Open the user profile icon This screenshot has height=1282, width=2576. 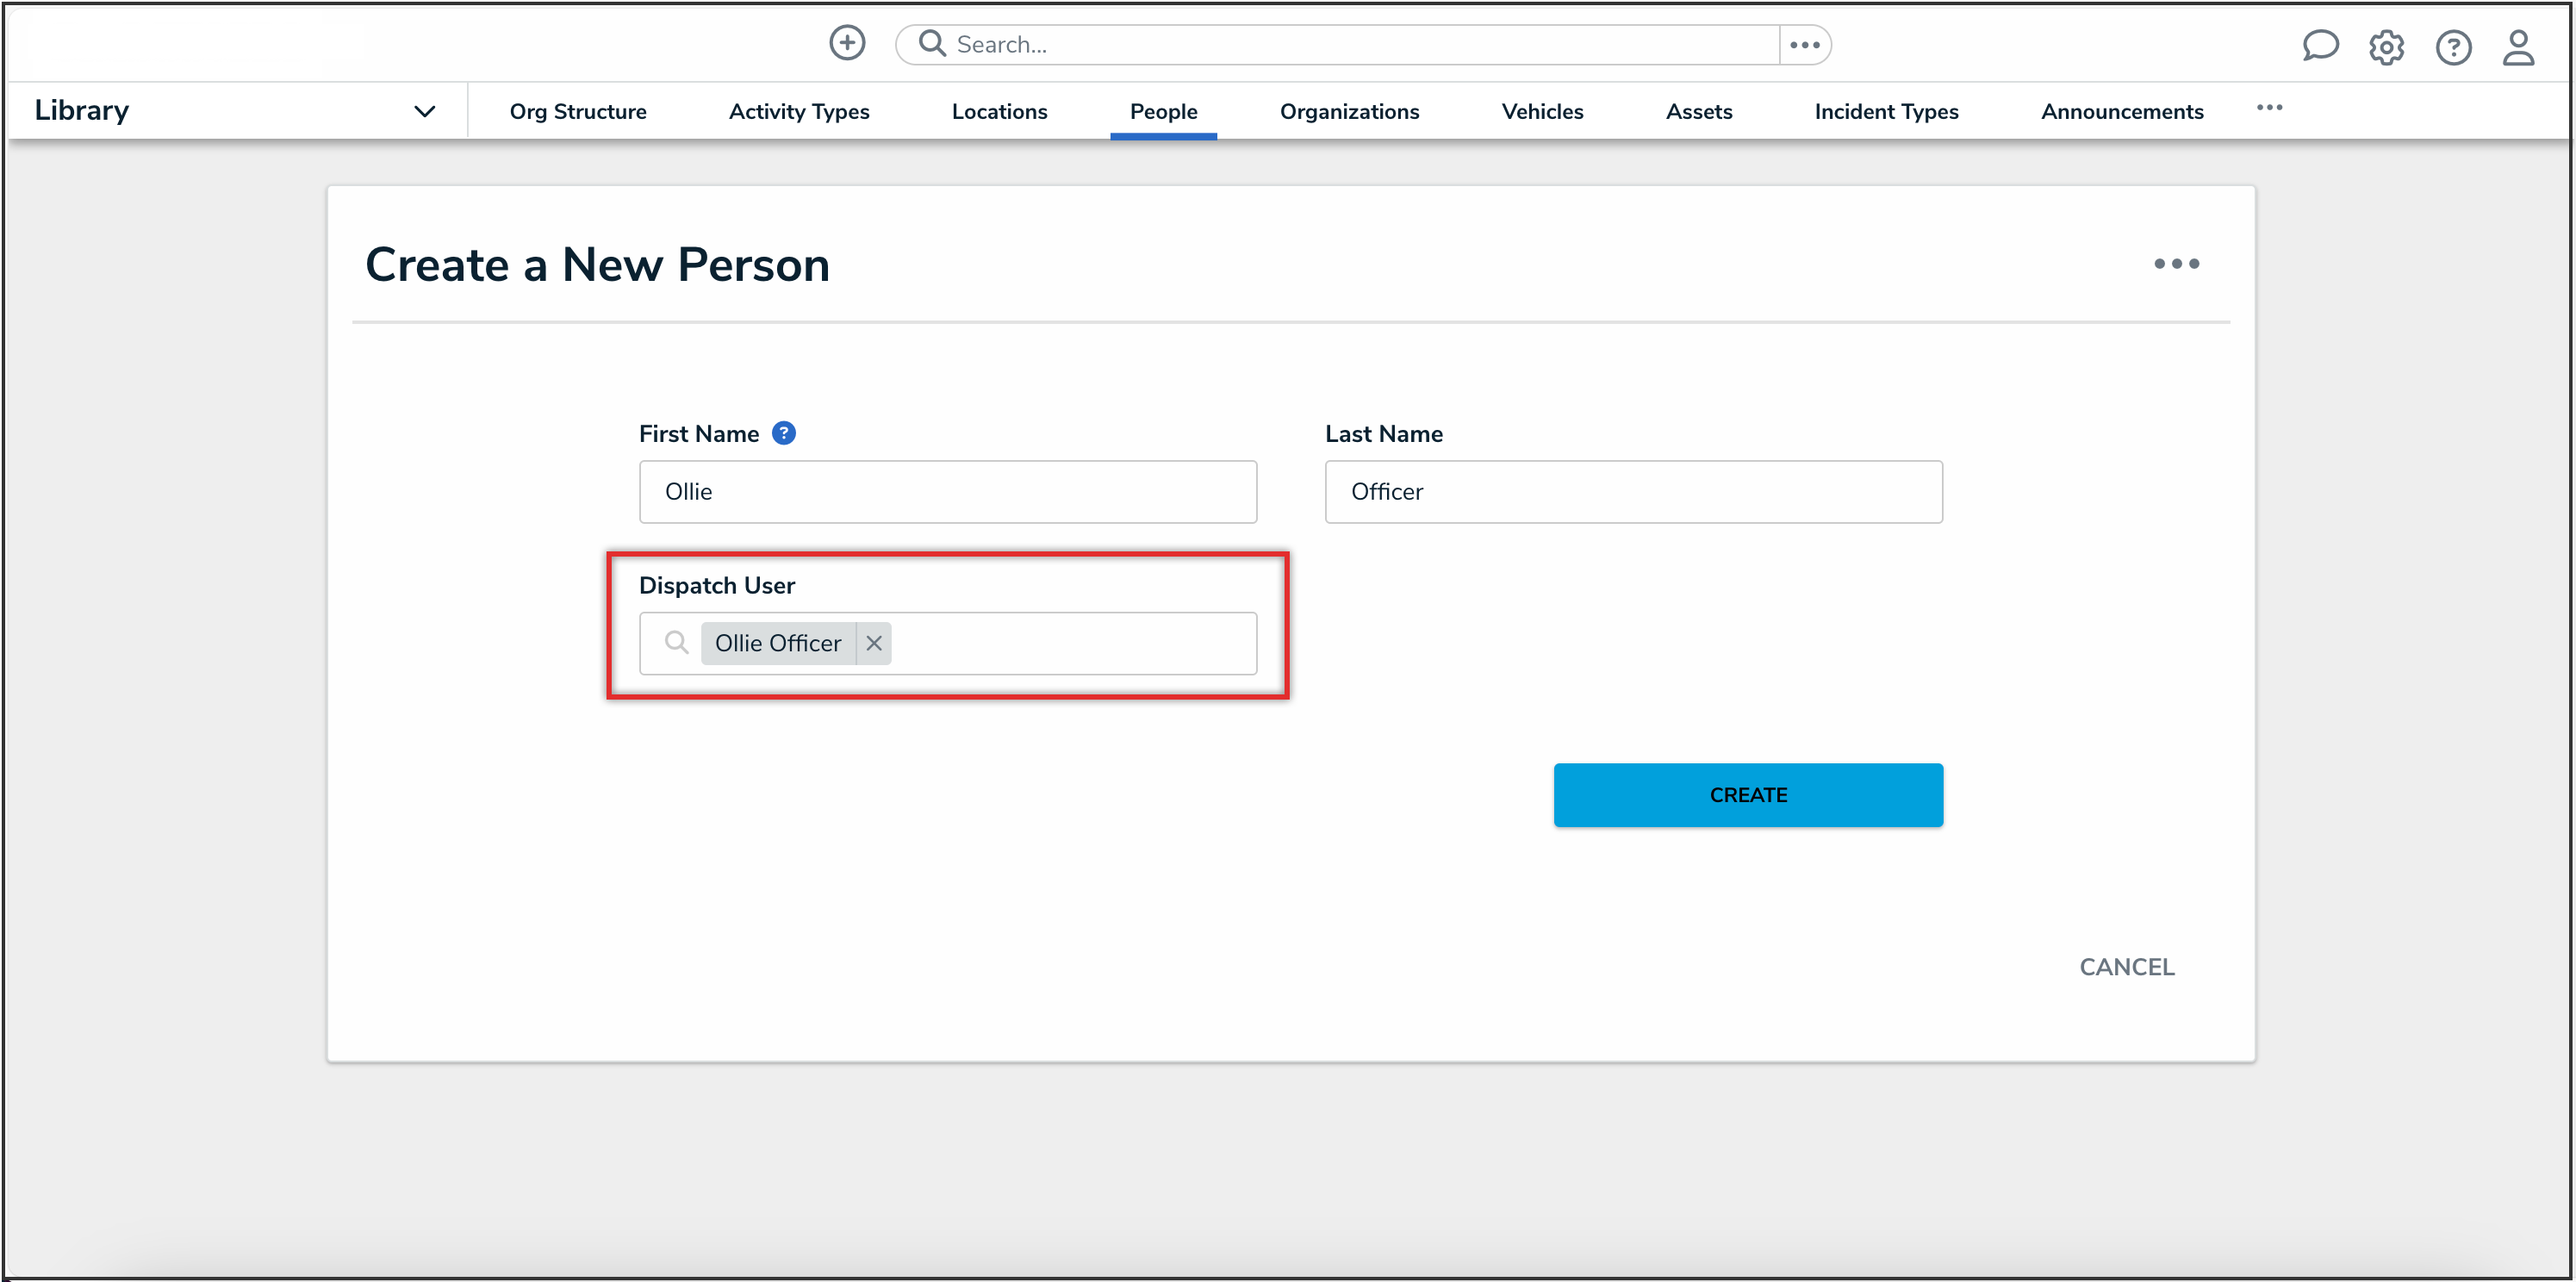click(x=2518, y=47)
